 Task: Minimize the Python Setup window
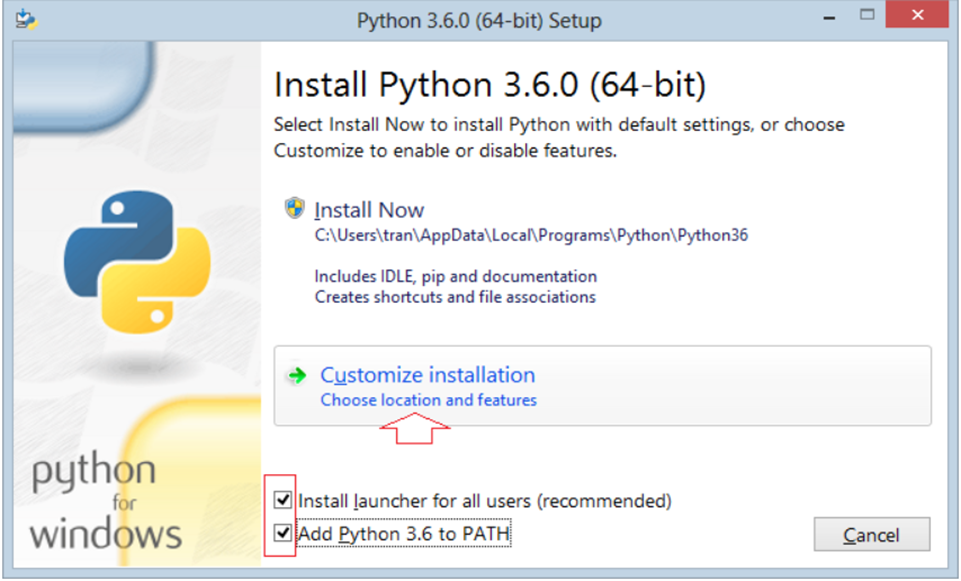[x=829, y=17]
